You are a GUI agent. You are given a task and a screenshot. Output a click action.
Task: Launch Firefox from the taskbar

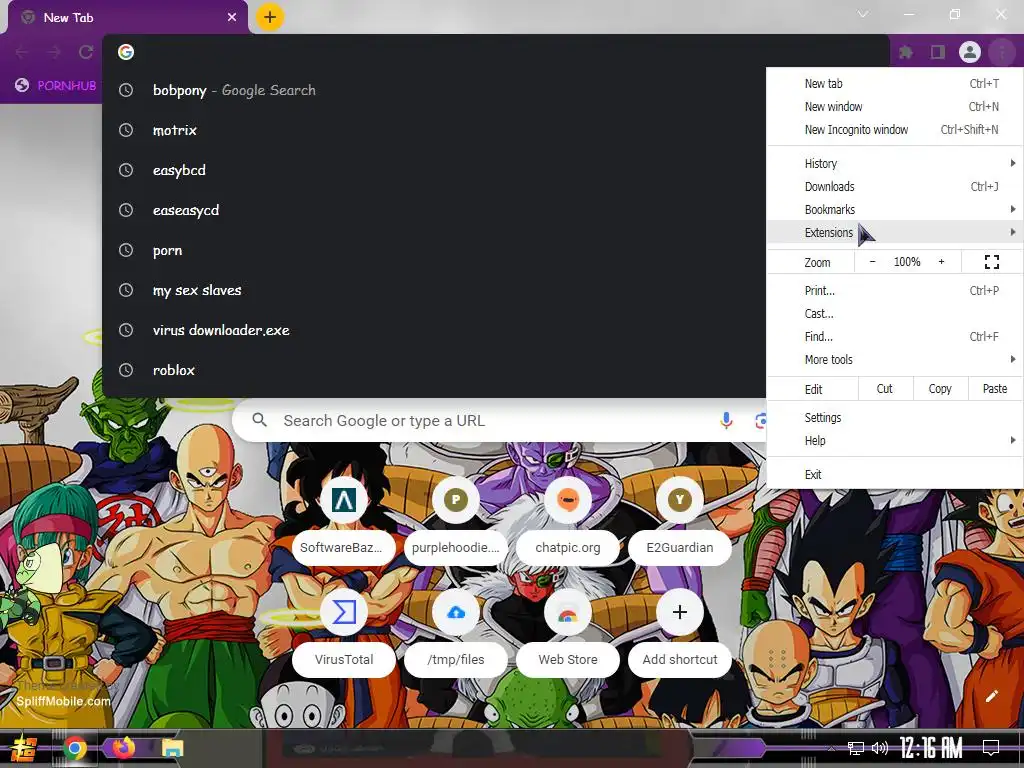(x=123, y=748)
